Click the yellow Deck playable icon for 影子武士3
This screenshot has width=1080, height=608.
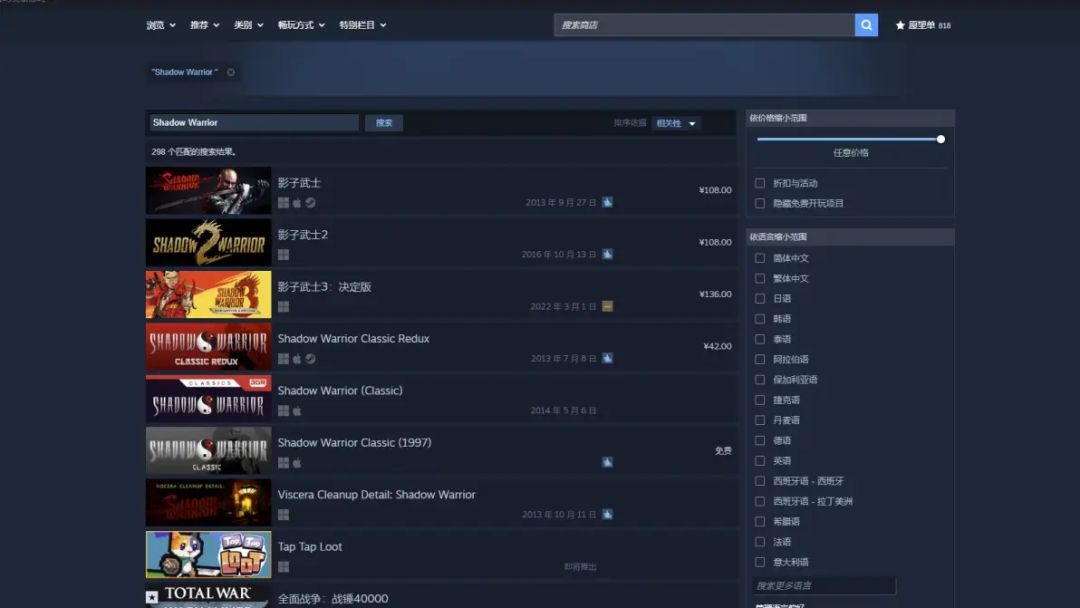608,306
